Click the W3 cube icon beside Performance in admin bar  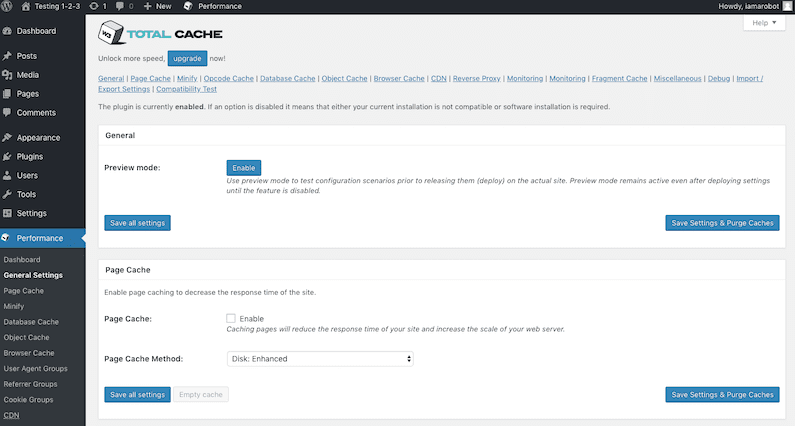tap(188, 6)
